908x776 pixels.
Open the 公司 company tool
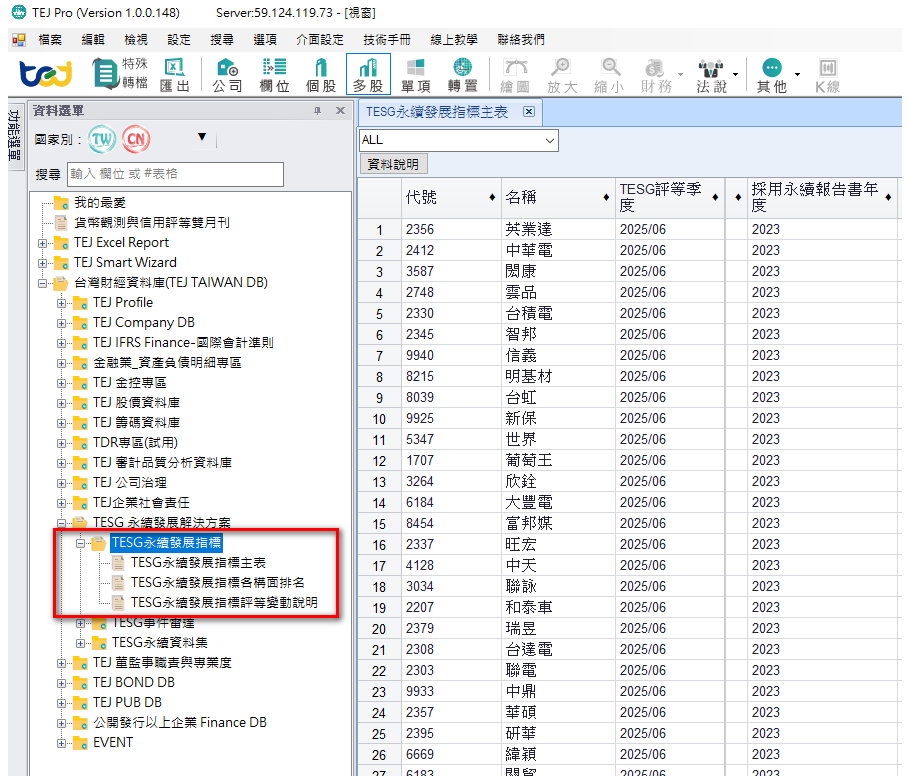(227, 75)
